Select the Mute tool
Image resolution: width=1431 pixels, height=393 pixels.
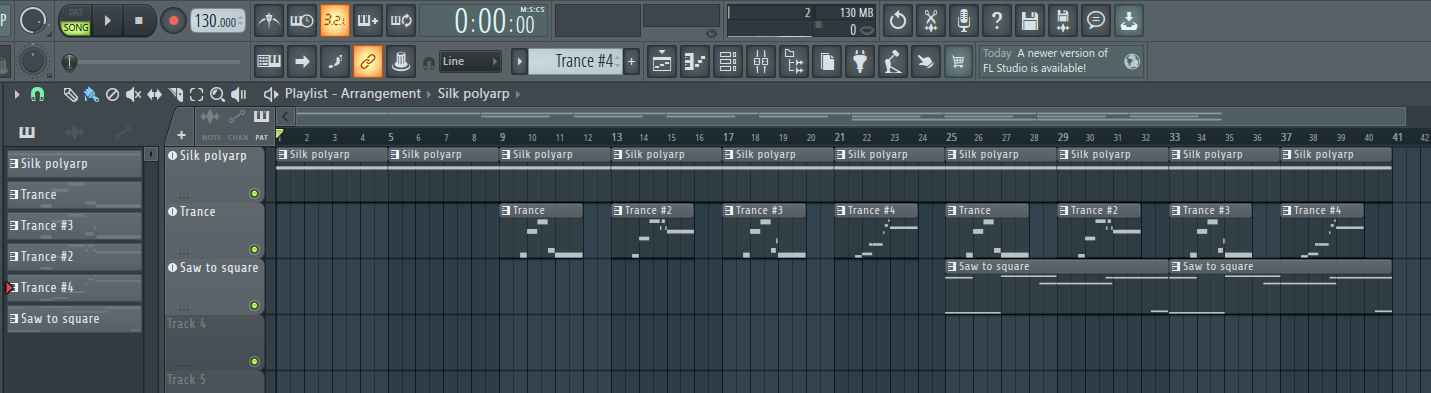(133, 94)
